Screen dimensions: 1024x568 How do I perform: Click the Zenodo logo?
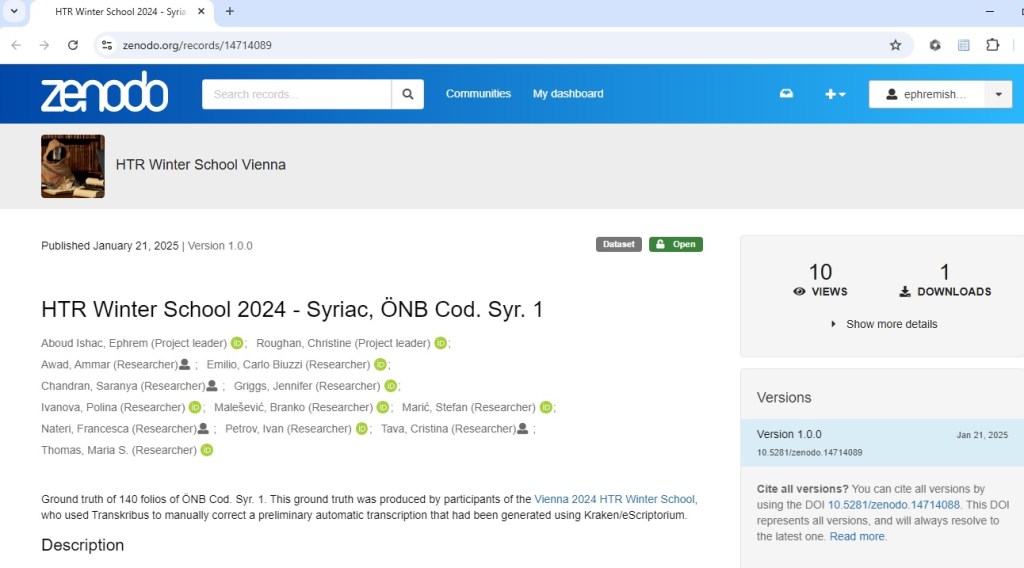click(104, 93)
